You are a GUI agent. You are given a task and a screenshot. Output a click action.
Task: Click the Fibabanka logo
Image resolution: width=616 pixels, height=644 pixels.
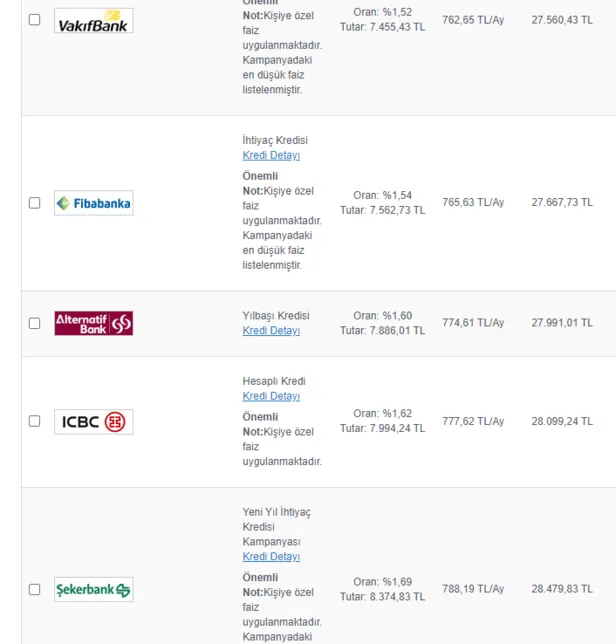(x=93, y=203)
